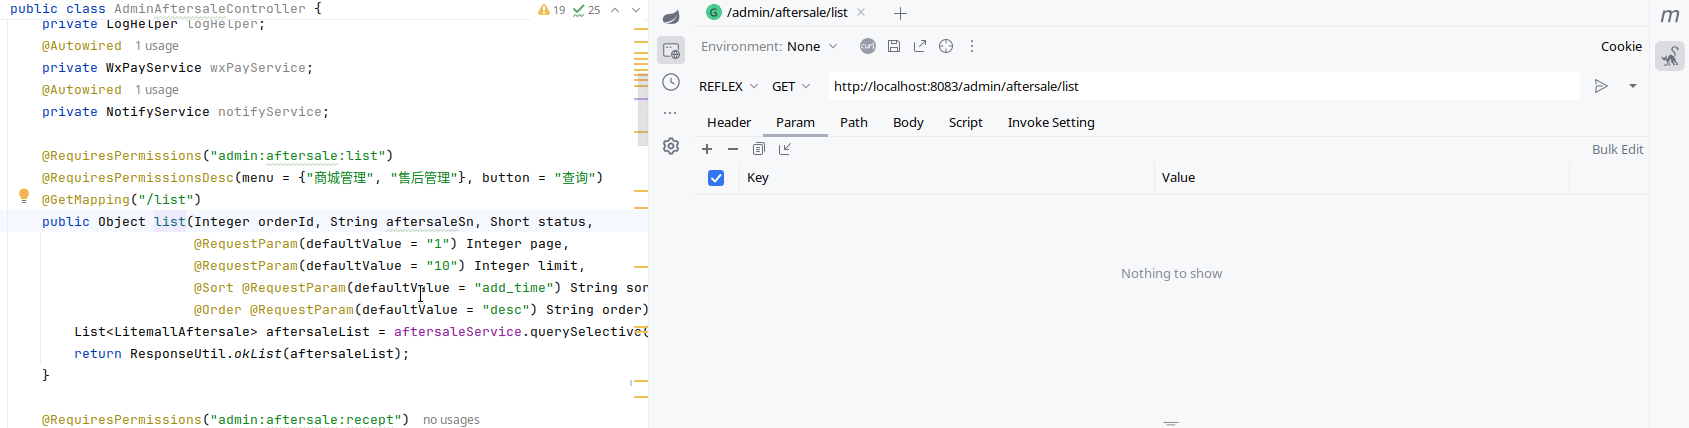Viewport: 1689px width, 428px height.
Task: Switch to the Body tab
Action: coord(908,122)
